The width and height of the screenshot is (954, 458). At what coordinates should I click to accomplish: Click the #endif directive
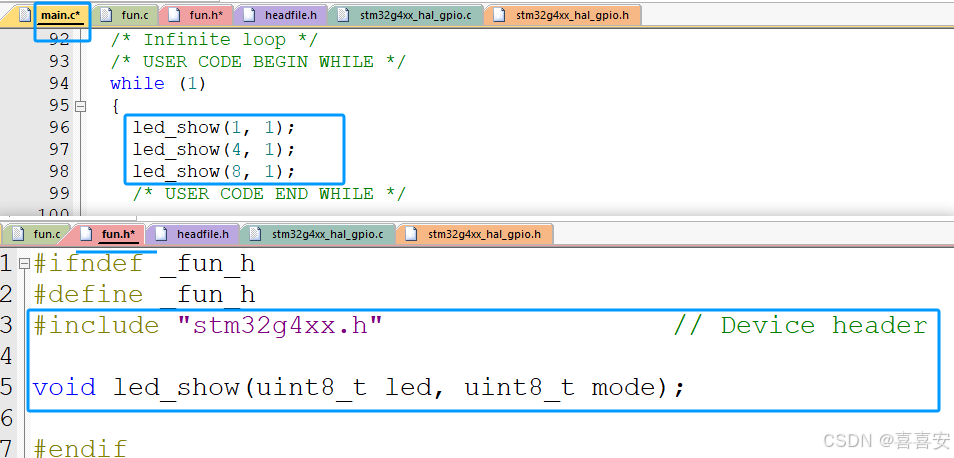(80, 449)
